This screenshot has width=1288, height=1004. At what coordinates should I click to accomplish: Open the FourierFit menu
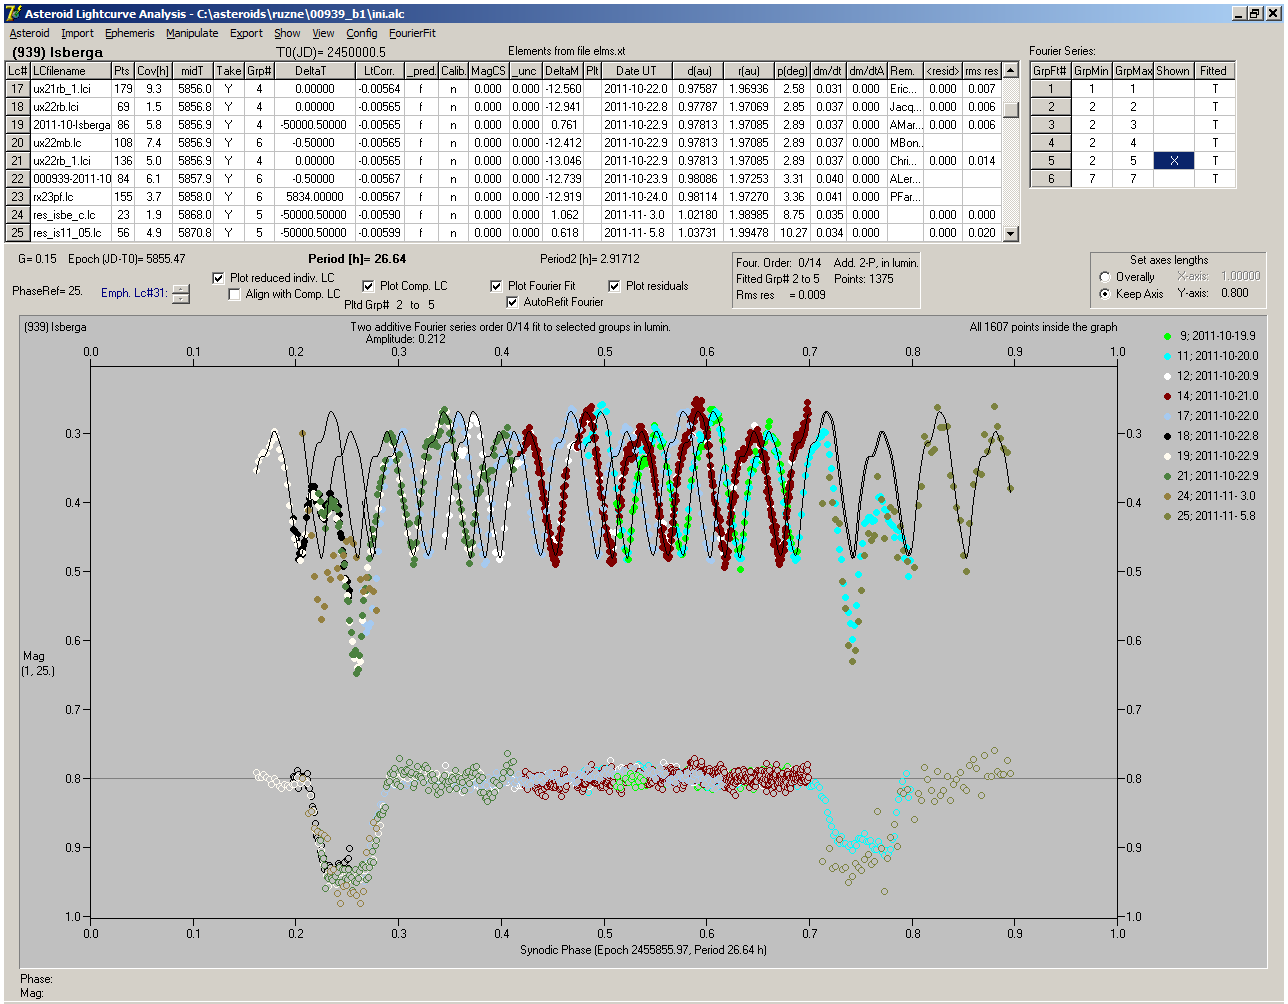412,33
